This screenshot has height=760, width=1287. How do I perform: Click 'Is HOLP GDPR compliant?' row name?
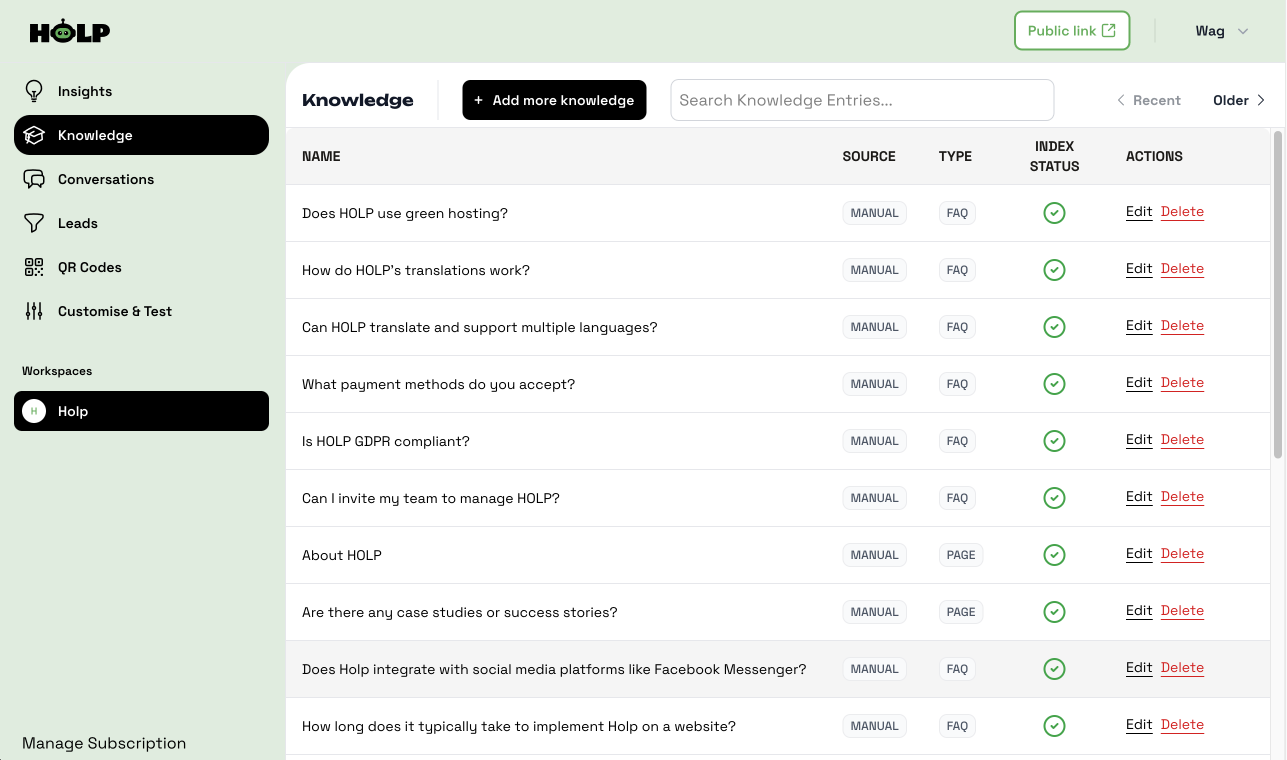(x=386, y=441)
